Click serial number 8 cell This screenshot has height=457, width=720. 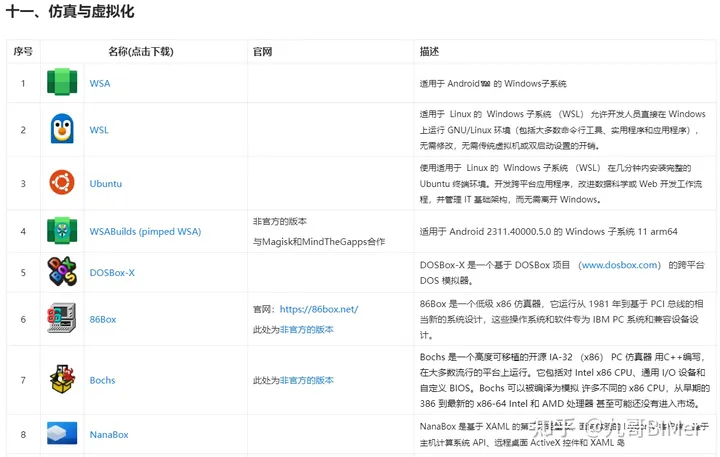click(x=23, y=434)
